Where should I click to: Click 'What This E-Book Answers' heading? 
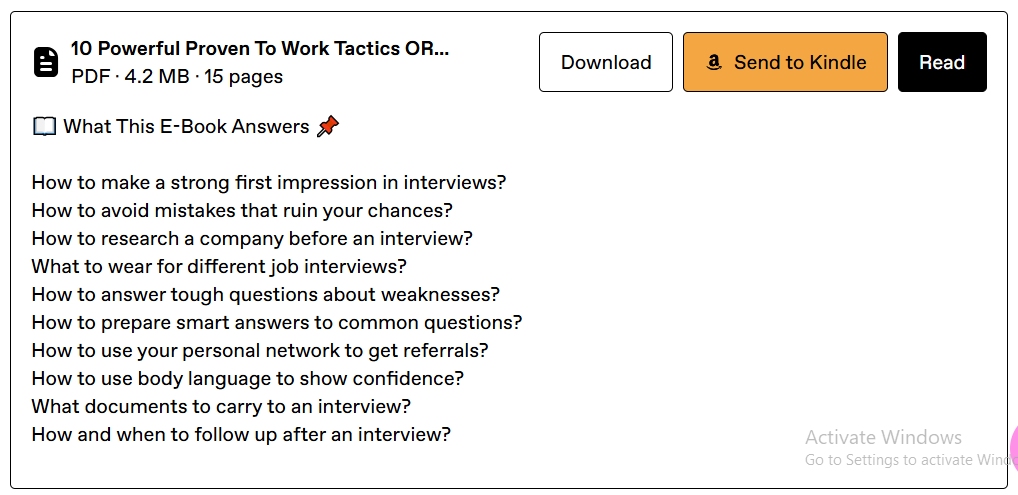click(x=186, y=126)
